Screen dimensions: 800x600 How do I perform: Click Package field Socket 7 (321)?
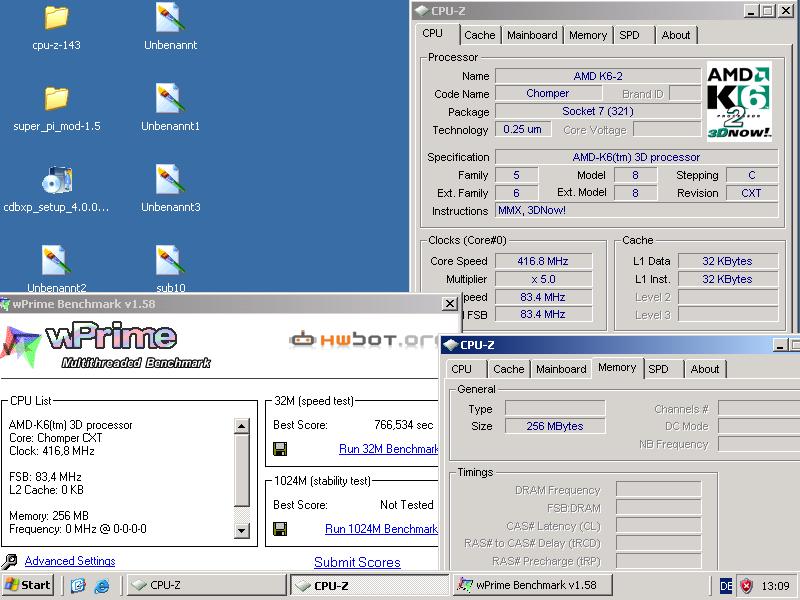click(598, 111)
